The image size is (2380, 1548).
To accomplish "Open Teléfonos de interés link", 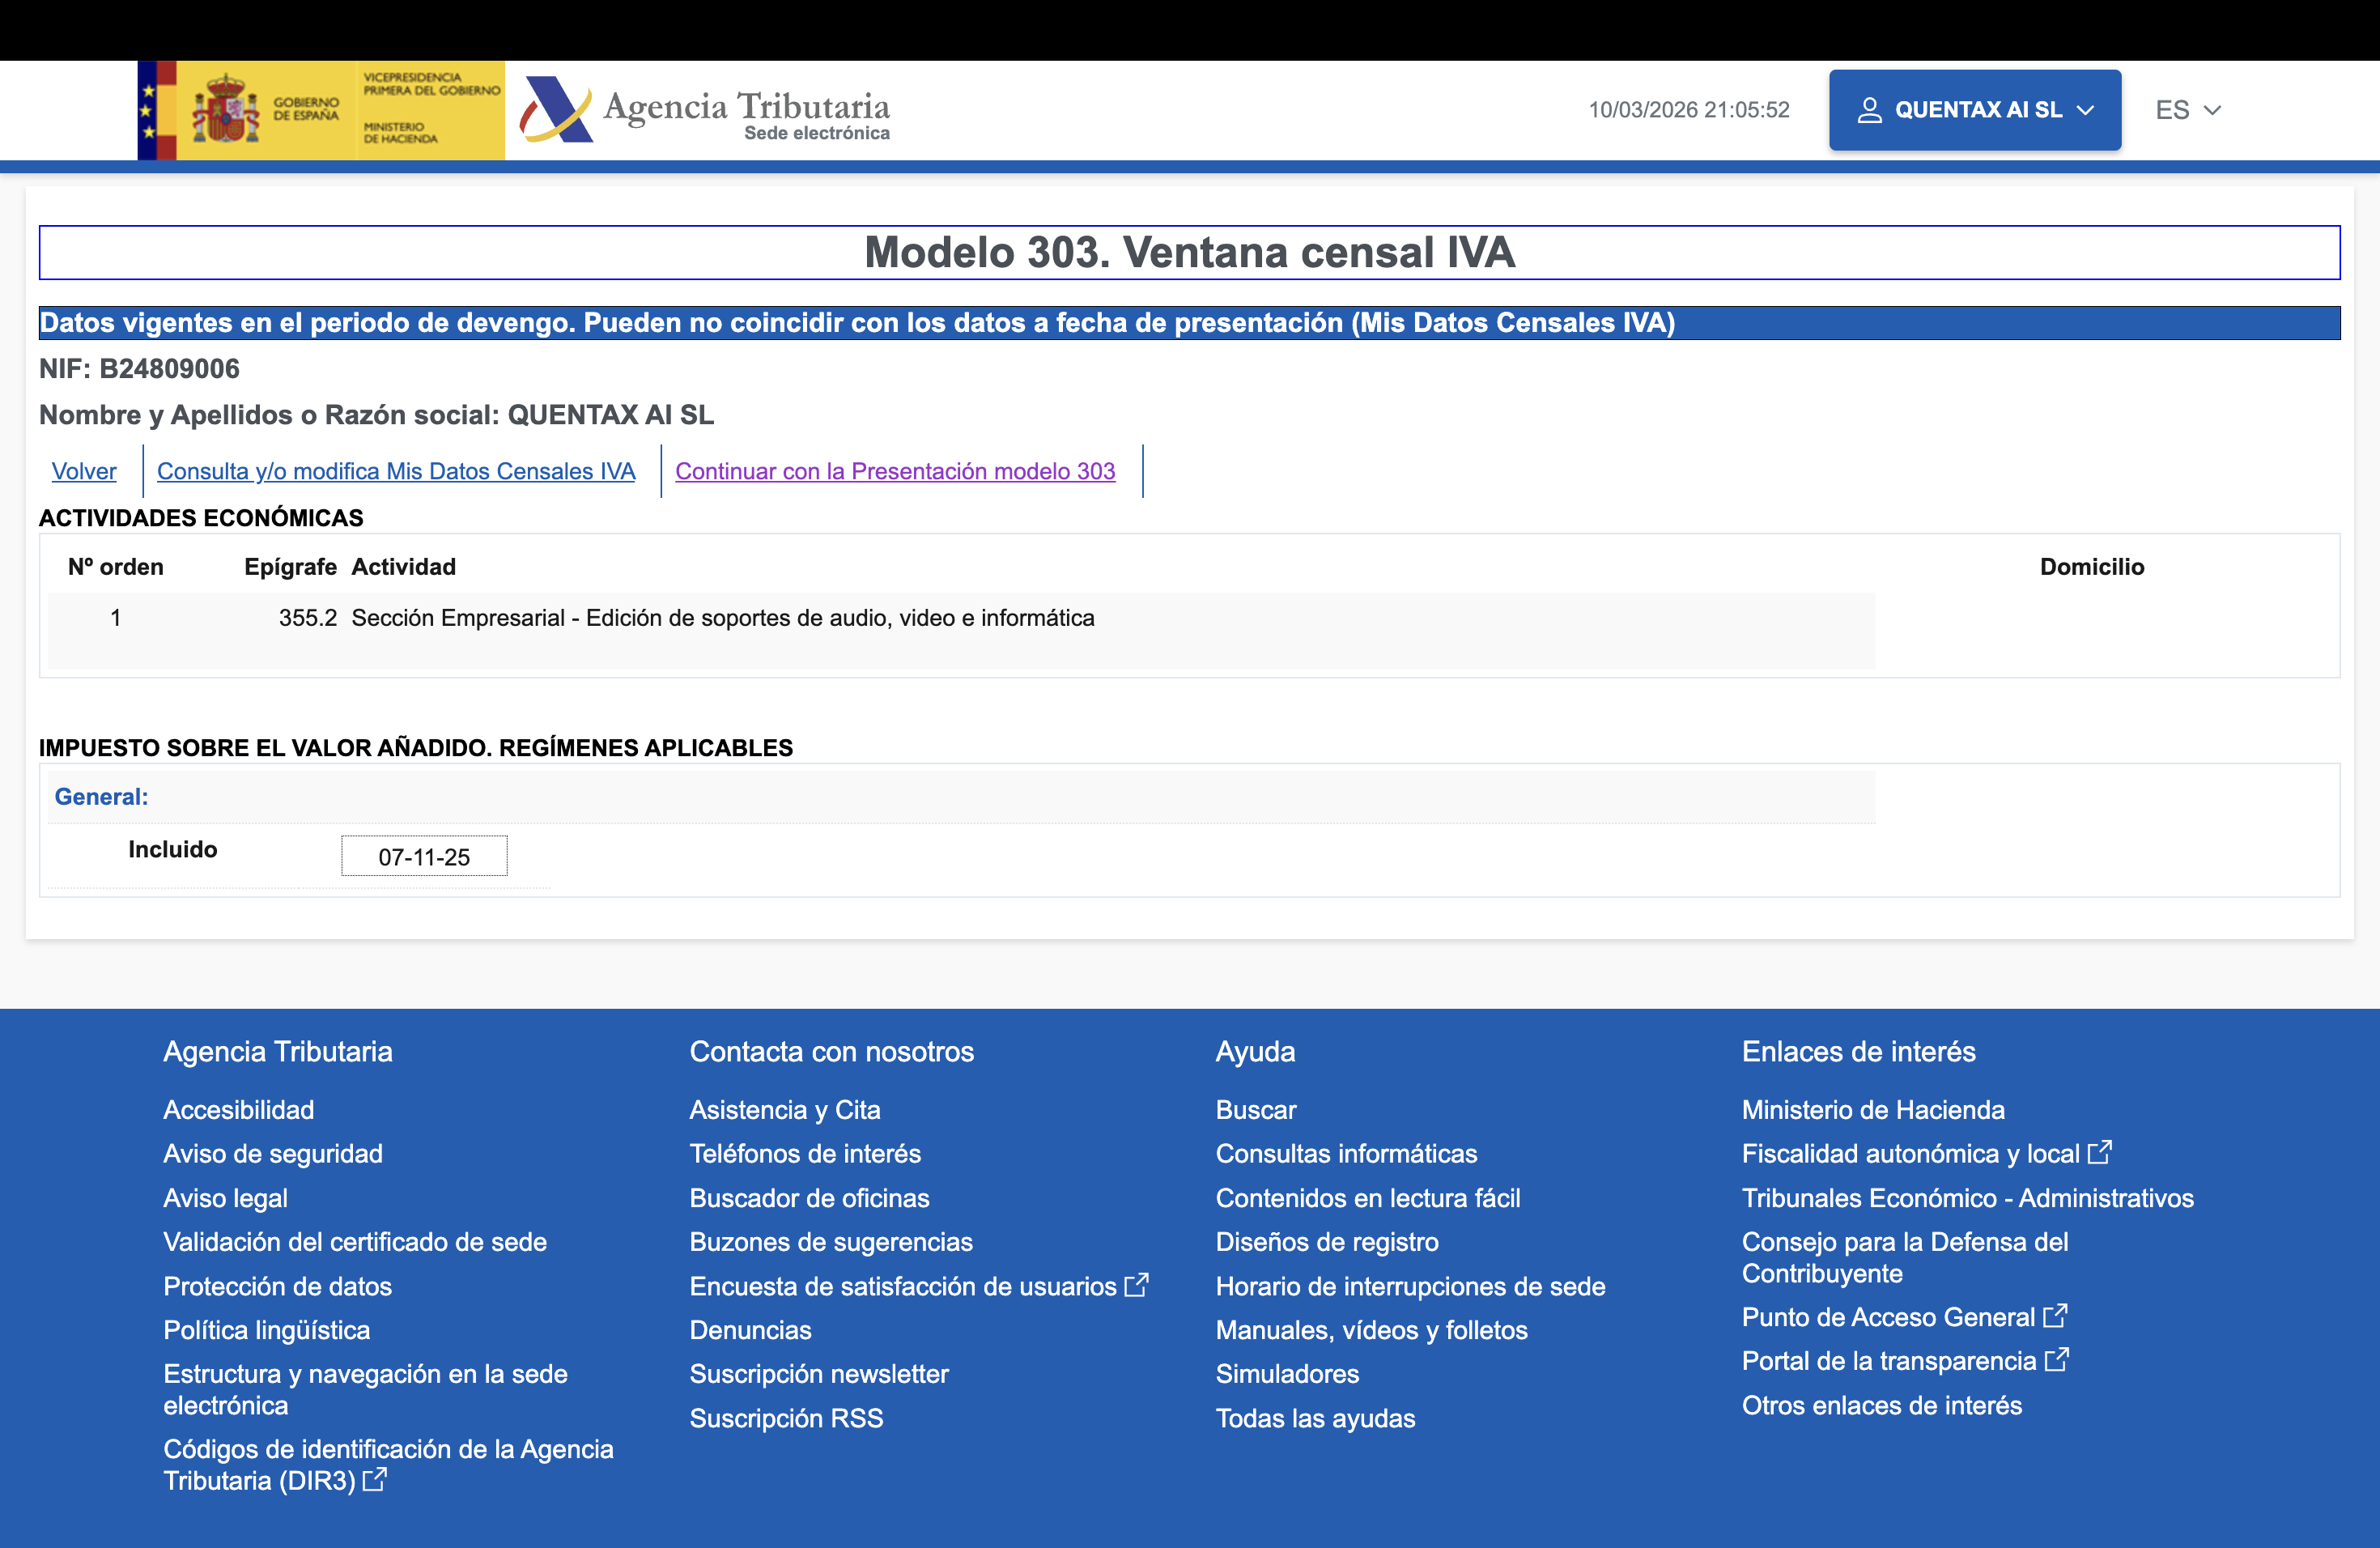I will point(805,1153).
